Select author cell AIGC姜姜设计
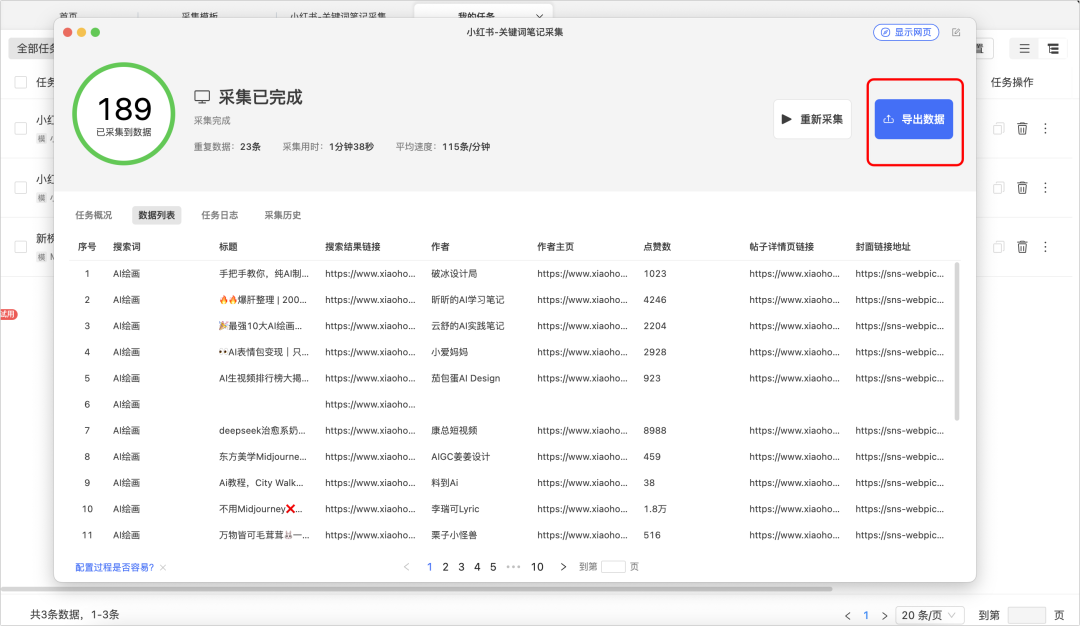The image size is (1080, 626). [x=460, y=457]
